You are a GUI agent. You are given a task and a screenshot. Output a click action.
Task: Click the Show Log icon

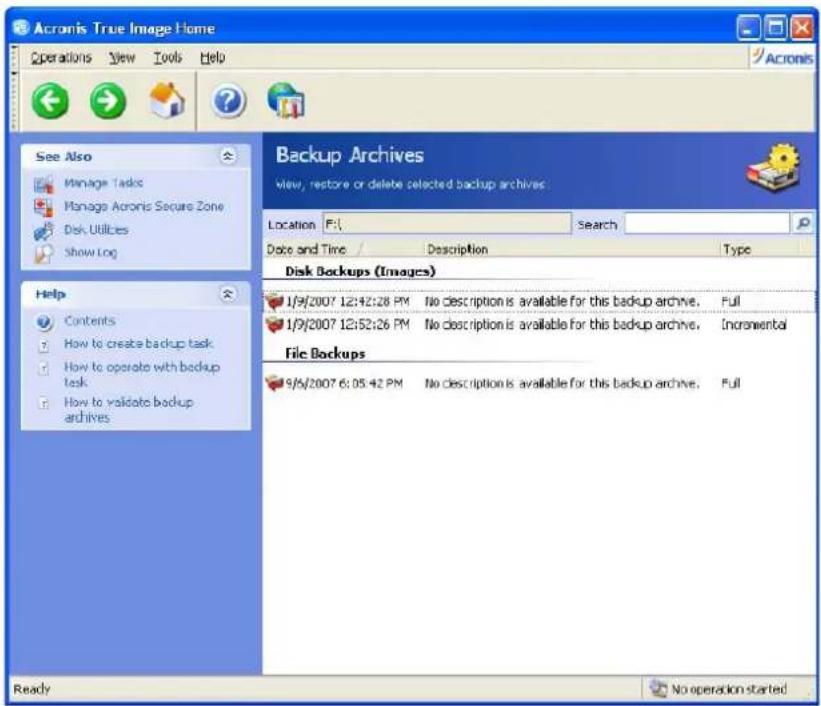(43, 253)
